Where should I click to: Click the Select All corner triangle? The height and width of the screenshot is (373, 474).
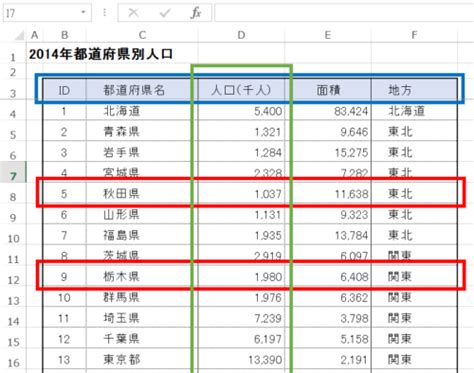20,35
